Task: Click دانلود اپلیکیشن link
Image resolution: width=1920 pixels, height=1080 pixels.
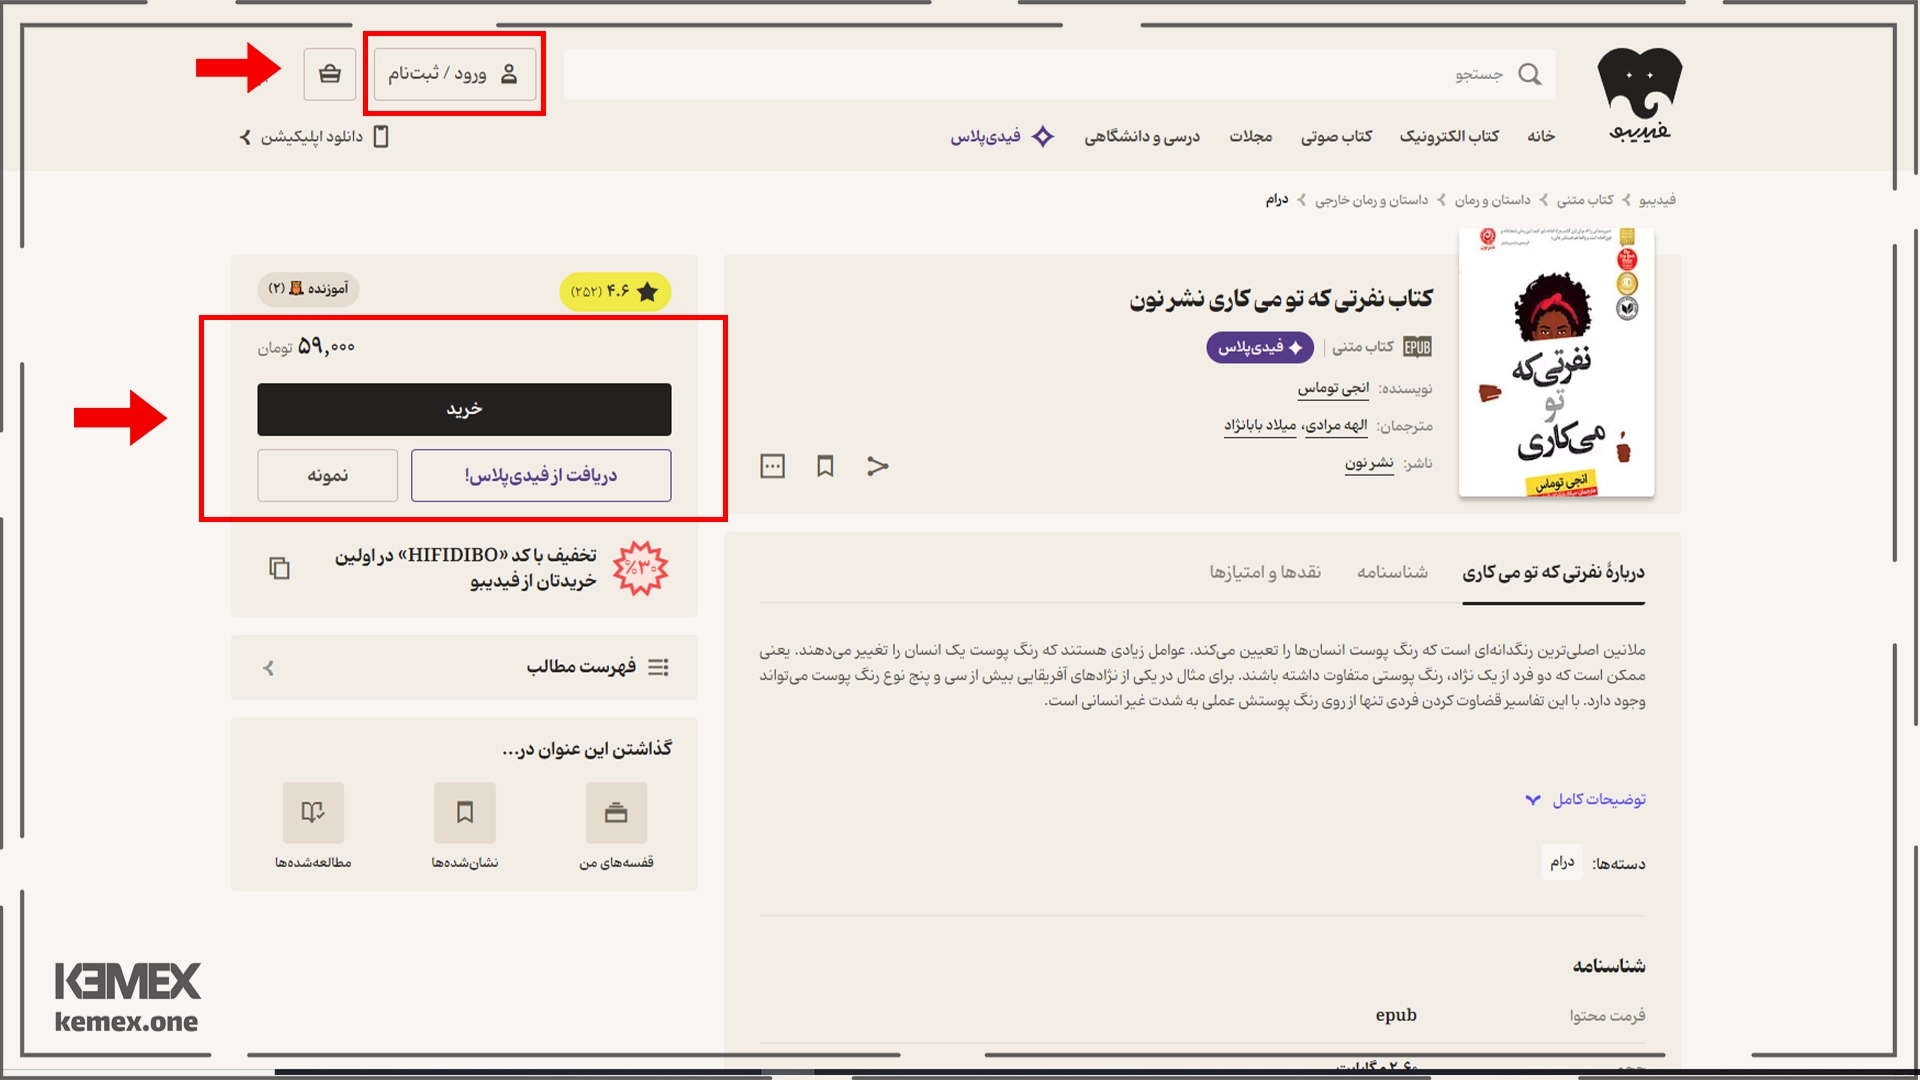Action: coord(312,137)
